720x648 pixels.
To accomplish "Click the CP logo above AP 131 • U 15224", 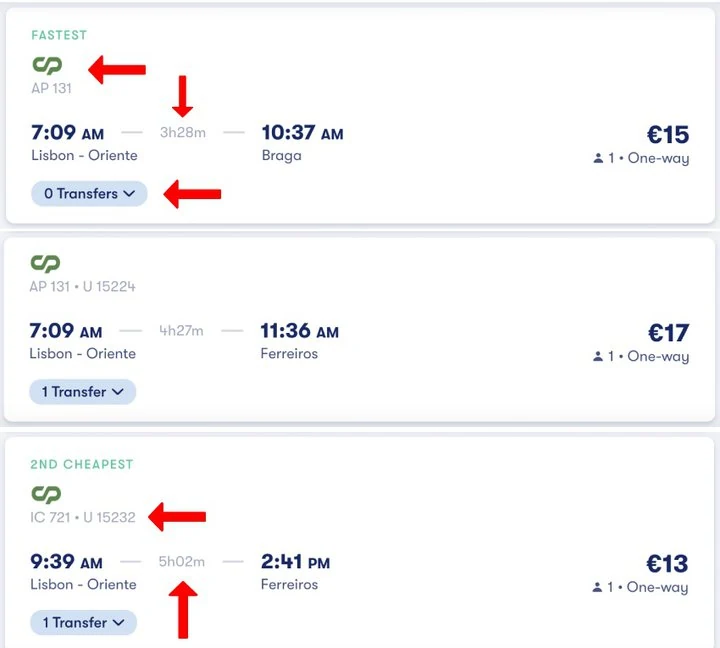I will [45, 263].
